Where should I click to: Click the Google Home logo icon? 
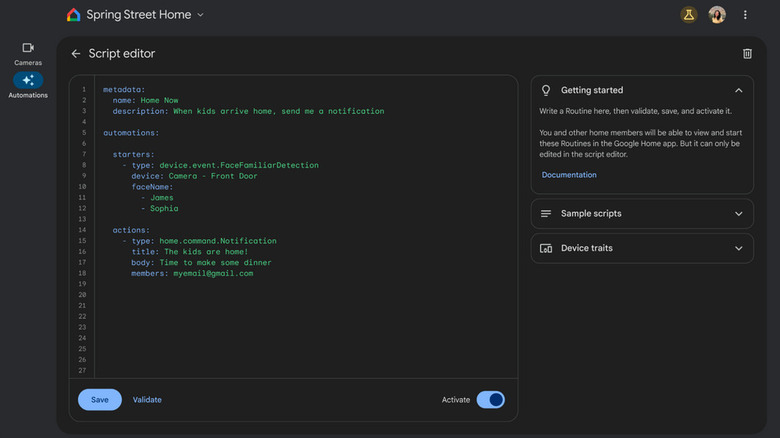pyautogui.click(x=74, y=15)
